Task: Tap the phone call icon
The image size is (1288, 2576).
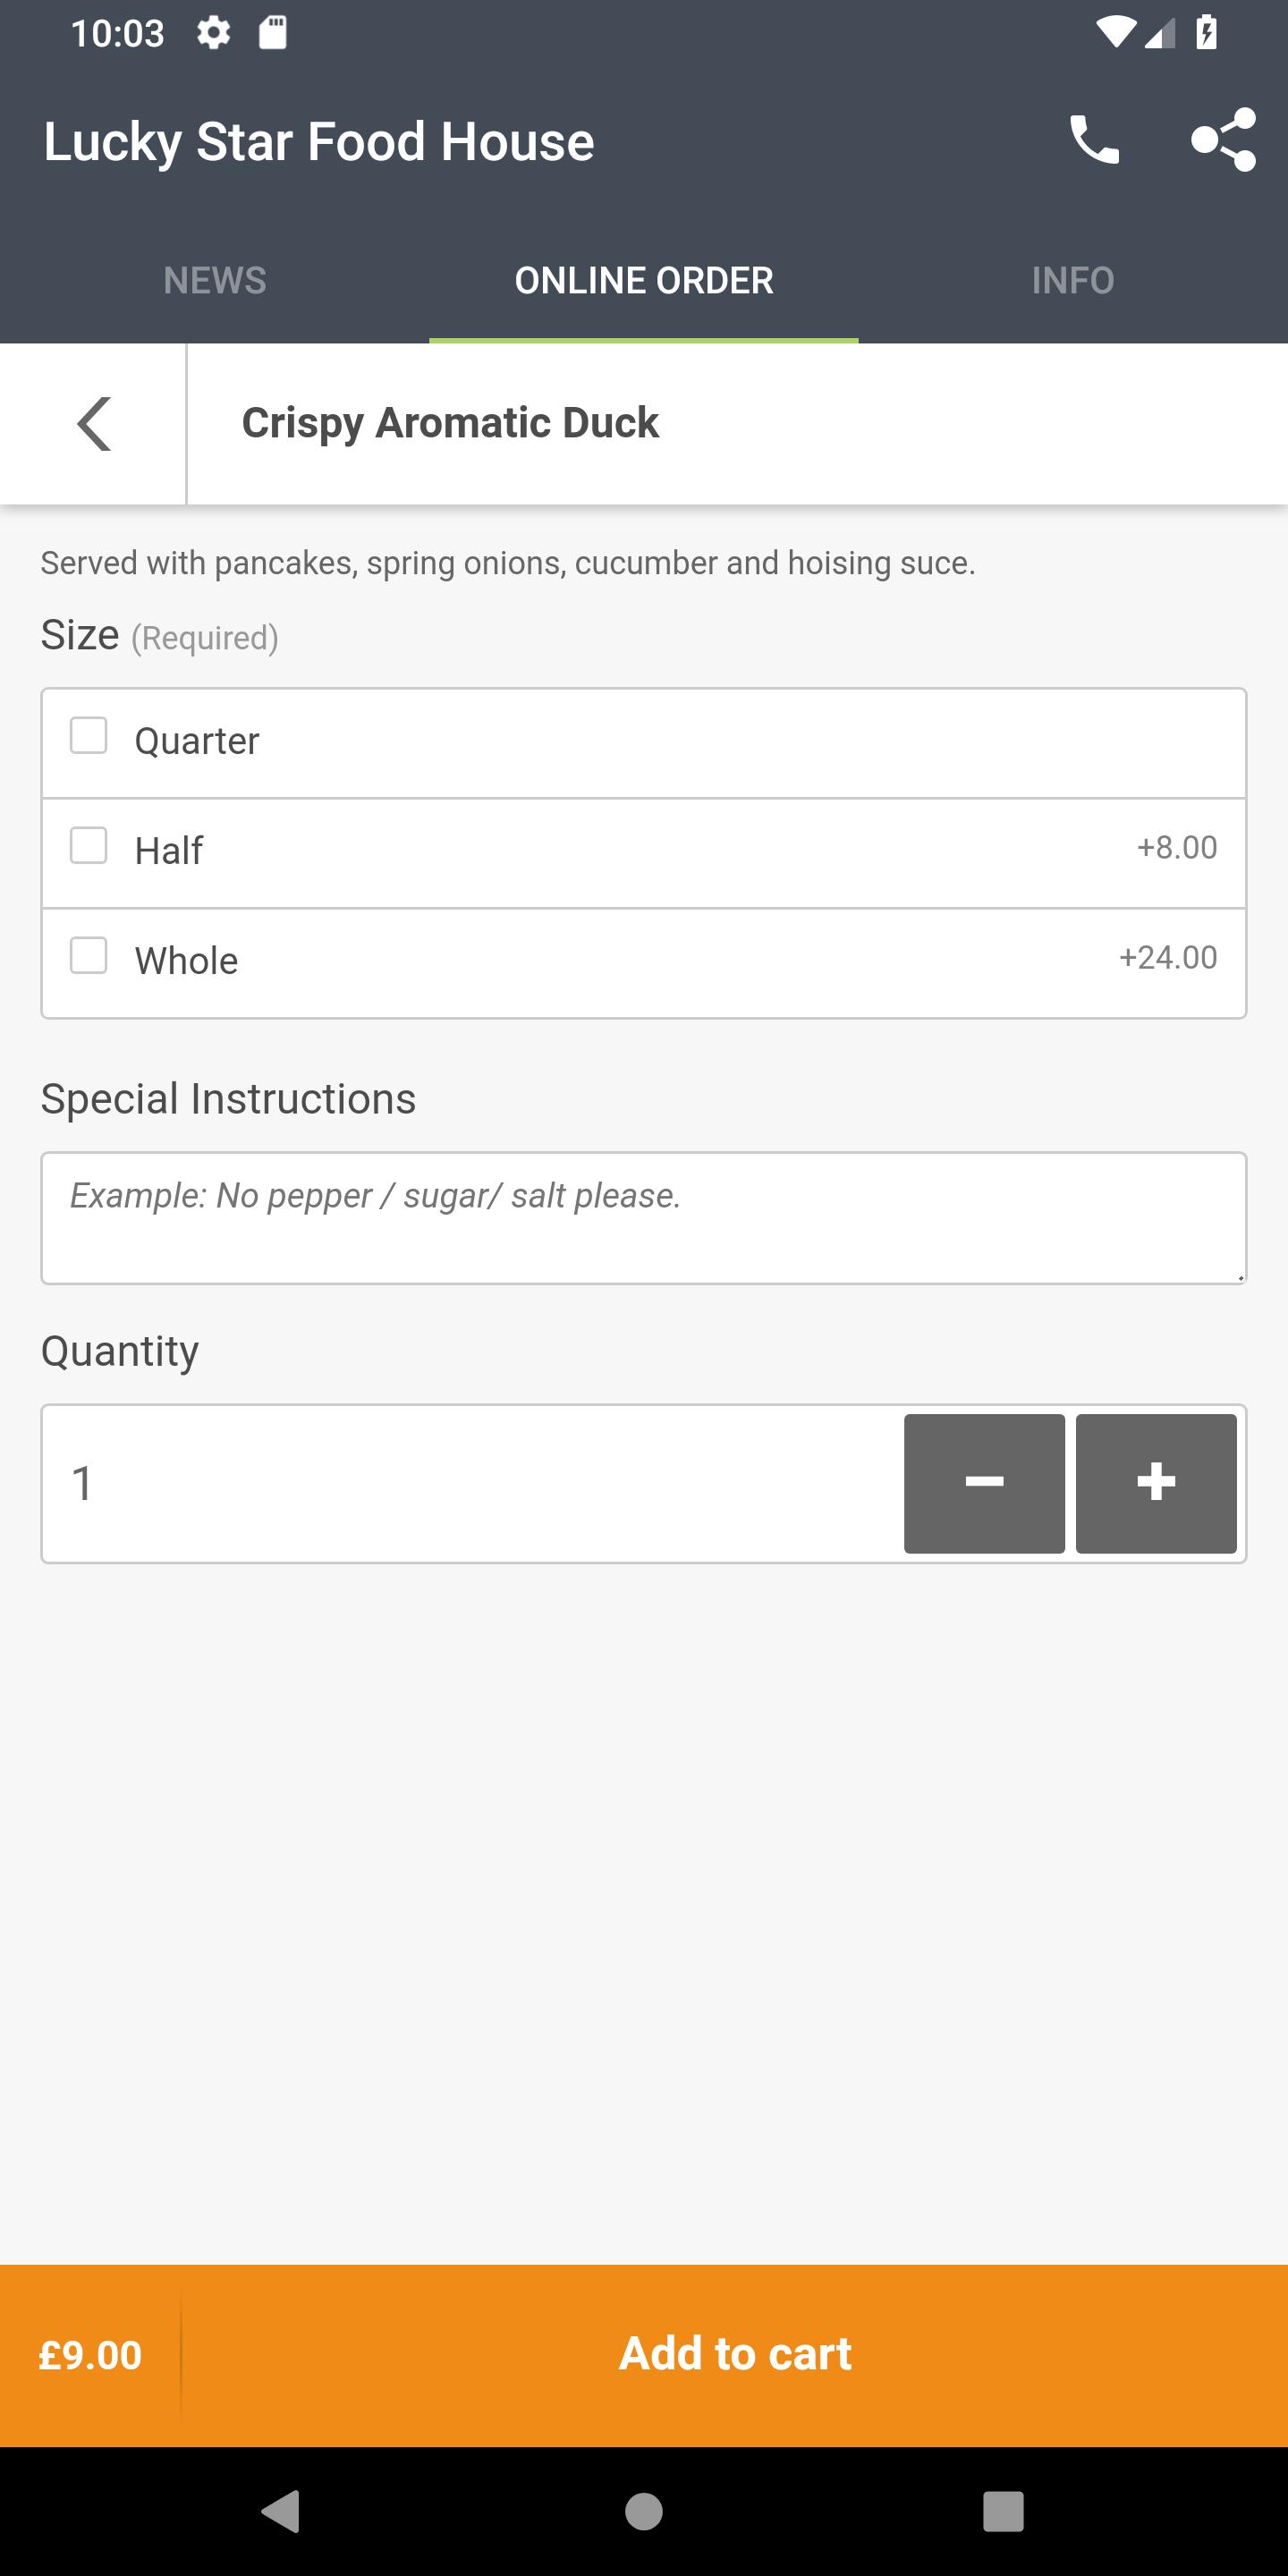Action: click(1094, 140)
